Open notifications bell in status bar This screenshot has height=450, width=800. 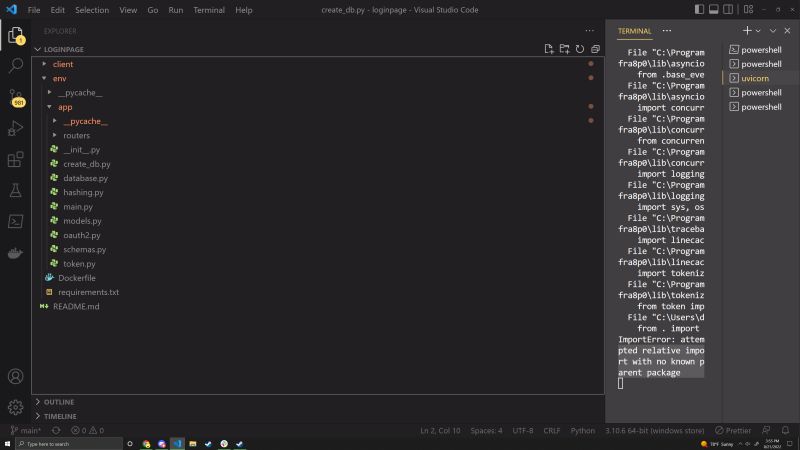point(785,430)
